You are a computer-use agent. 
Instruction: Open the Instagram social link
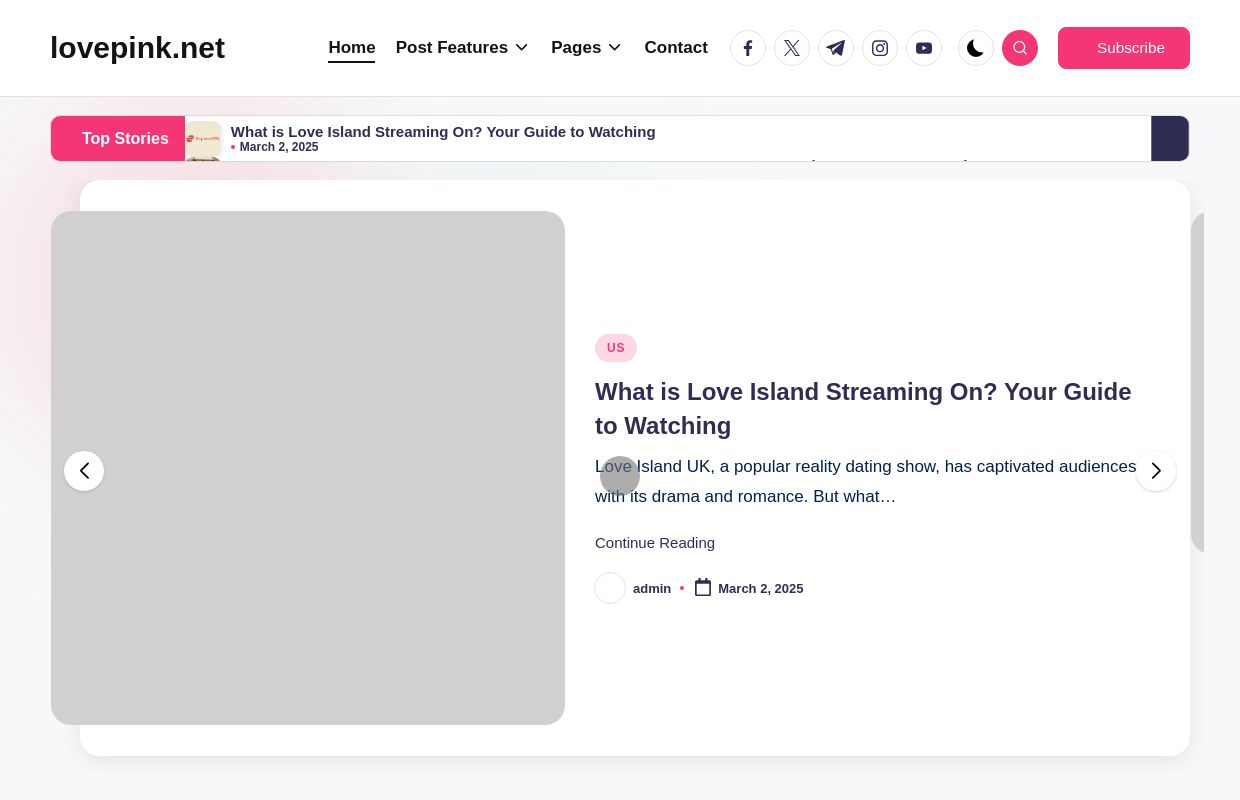click(880, 48)
